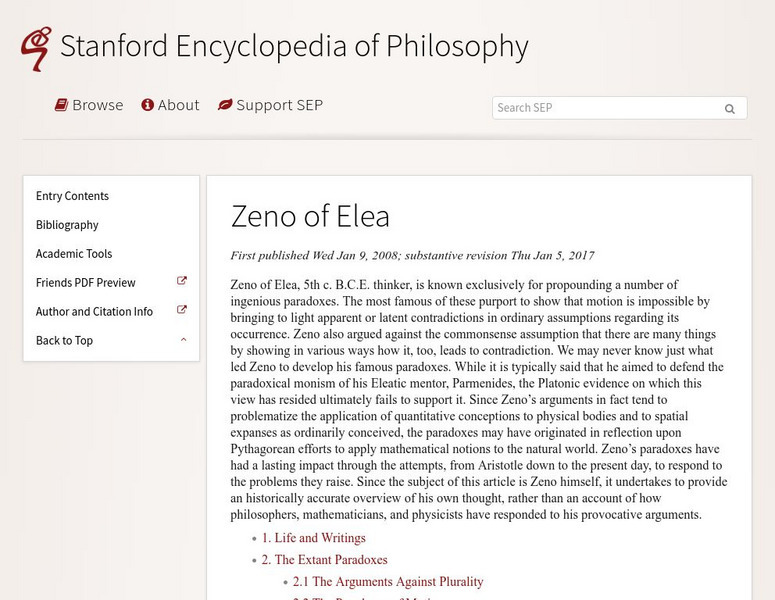Viewport: 775px width, 600px height.
Task: Click the leaf icon beside Support SEP
Action: [x=225, y=105]
